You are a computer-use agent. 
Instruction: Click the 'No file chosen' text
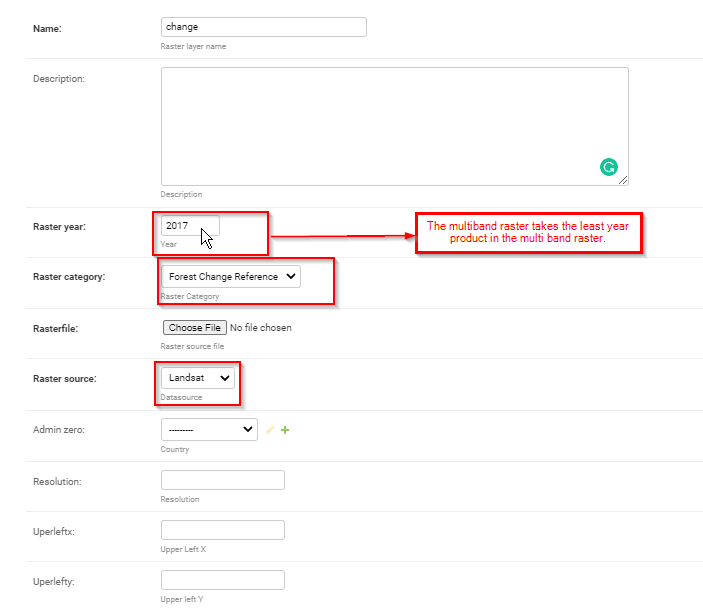click(x=260, y=328)
